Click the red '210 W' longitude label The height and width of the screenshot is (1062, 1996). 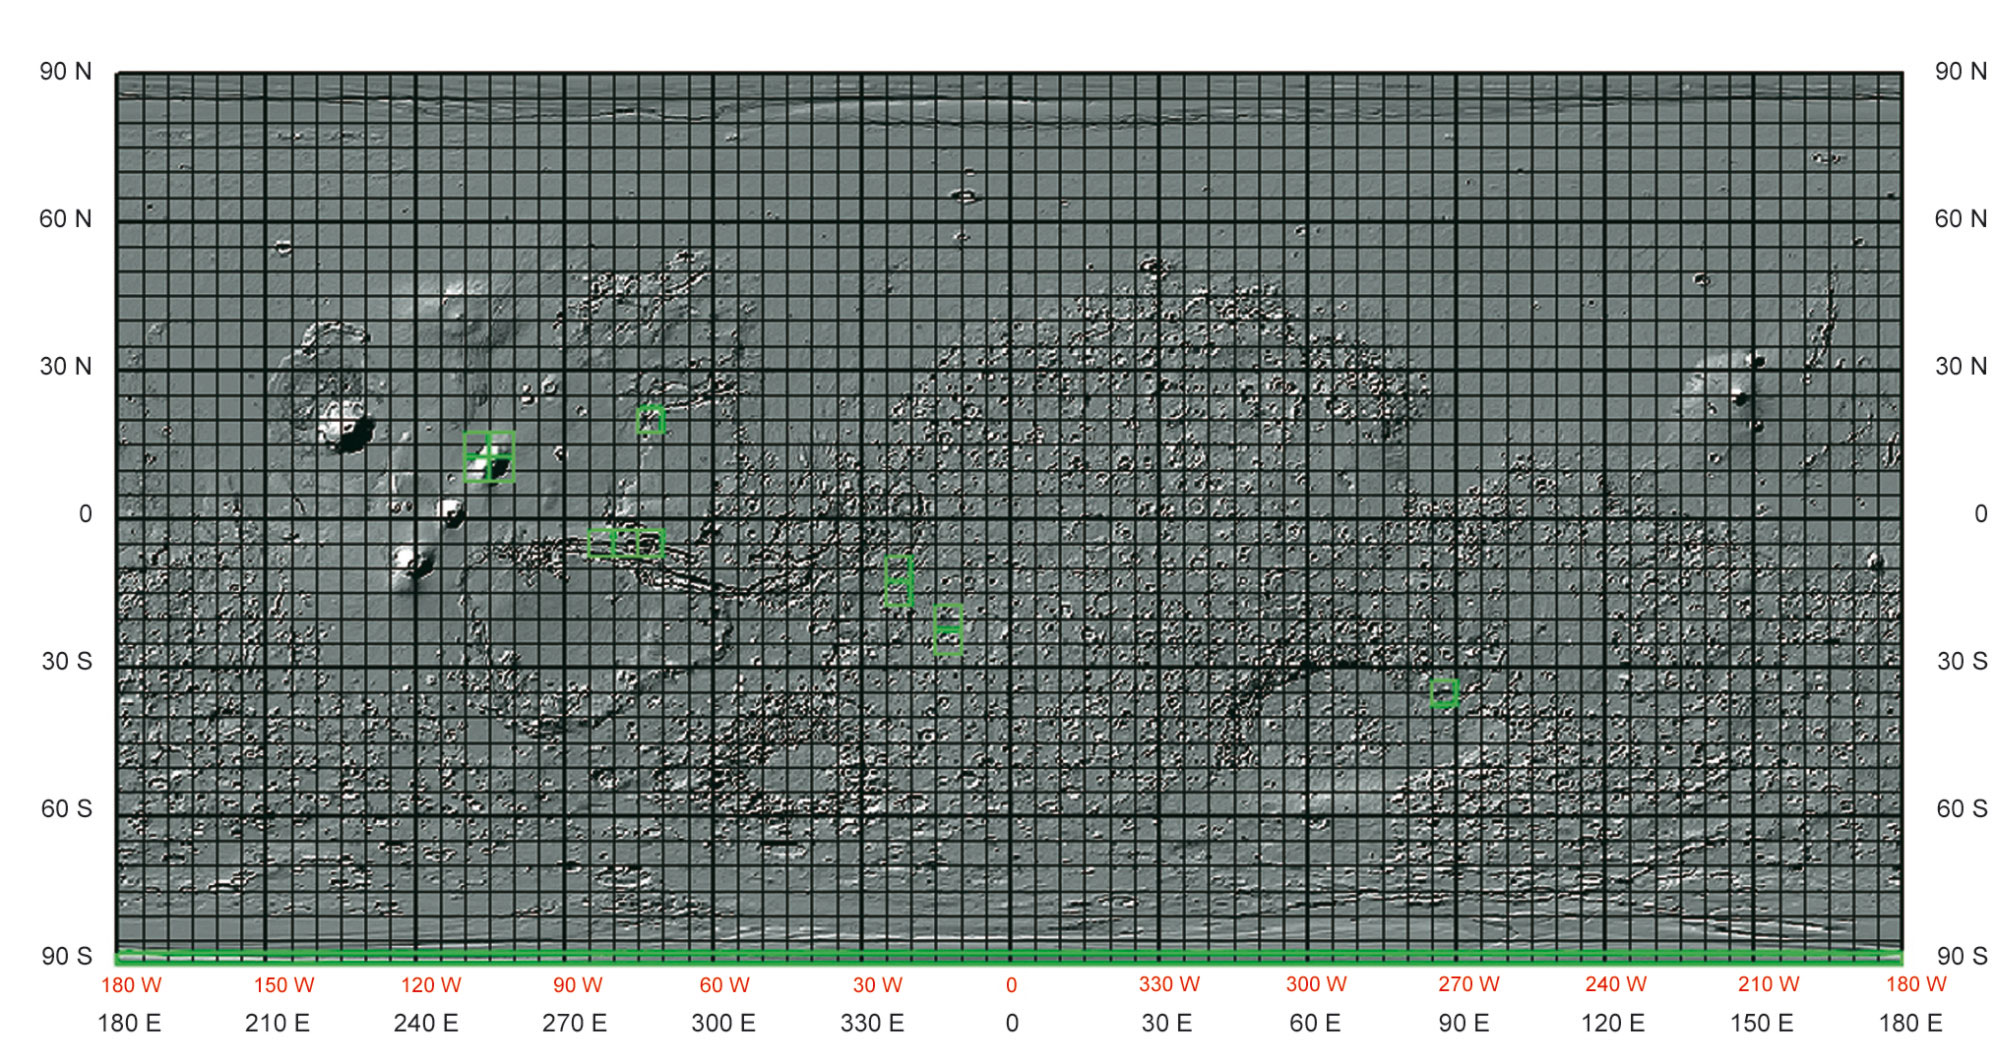point(1769,985)
